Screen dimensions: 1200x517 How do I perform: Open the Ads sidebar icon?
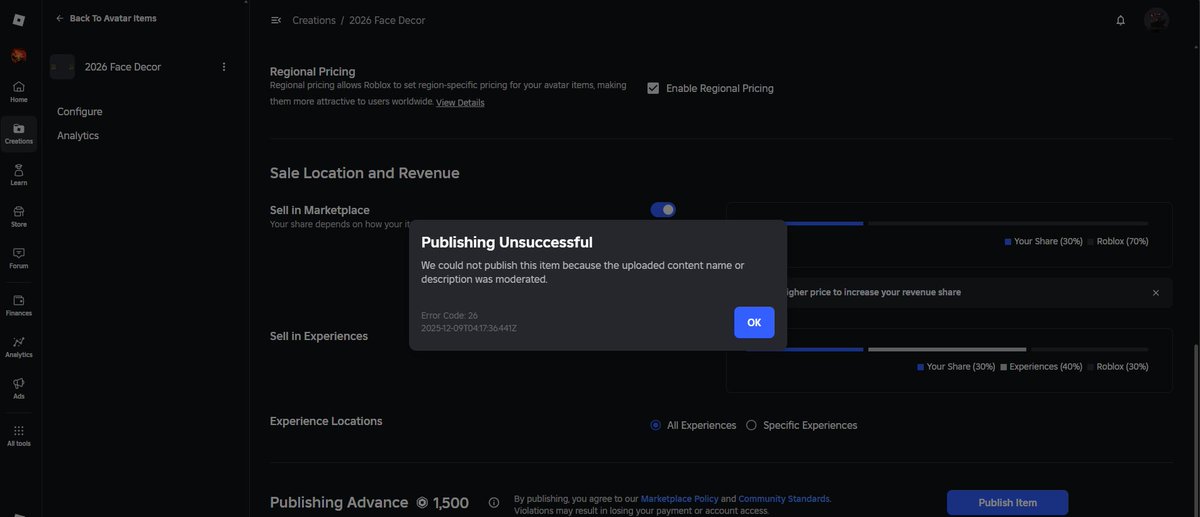[x=19, y=388]
